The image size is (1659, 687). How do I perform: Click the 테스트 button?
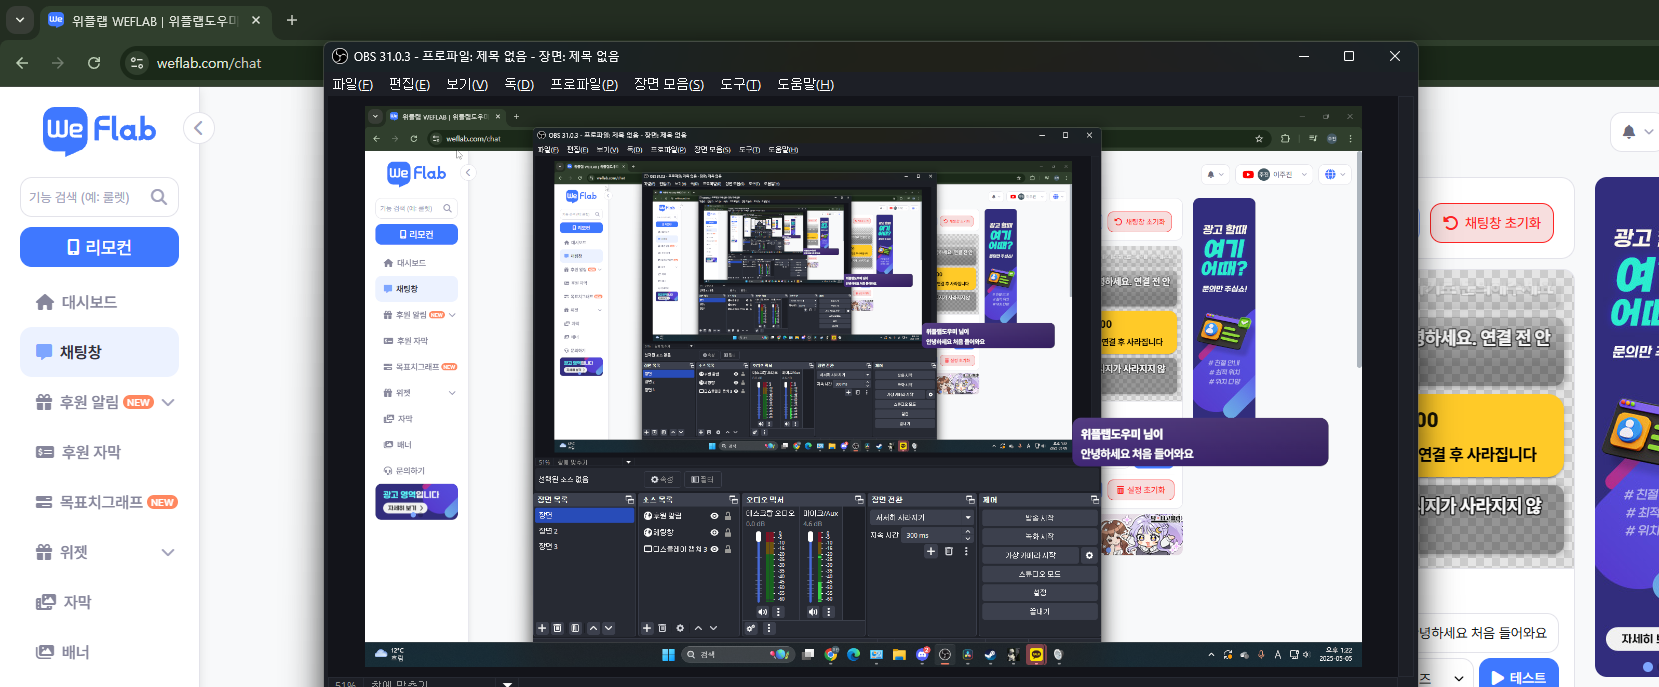pyautogui.click(x=1518, y=676)
